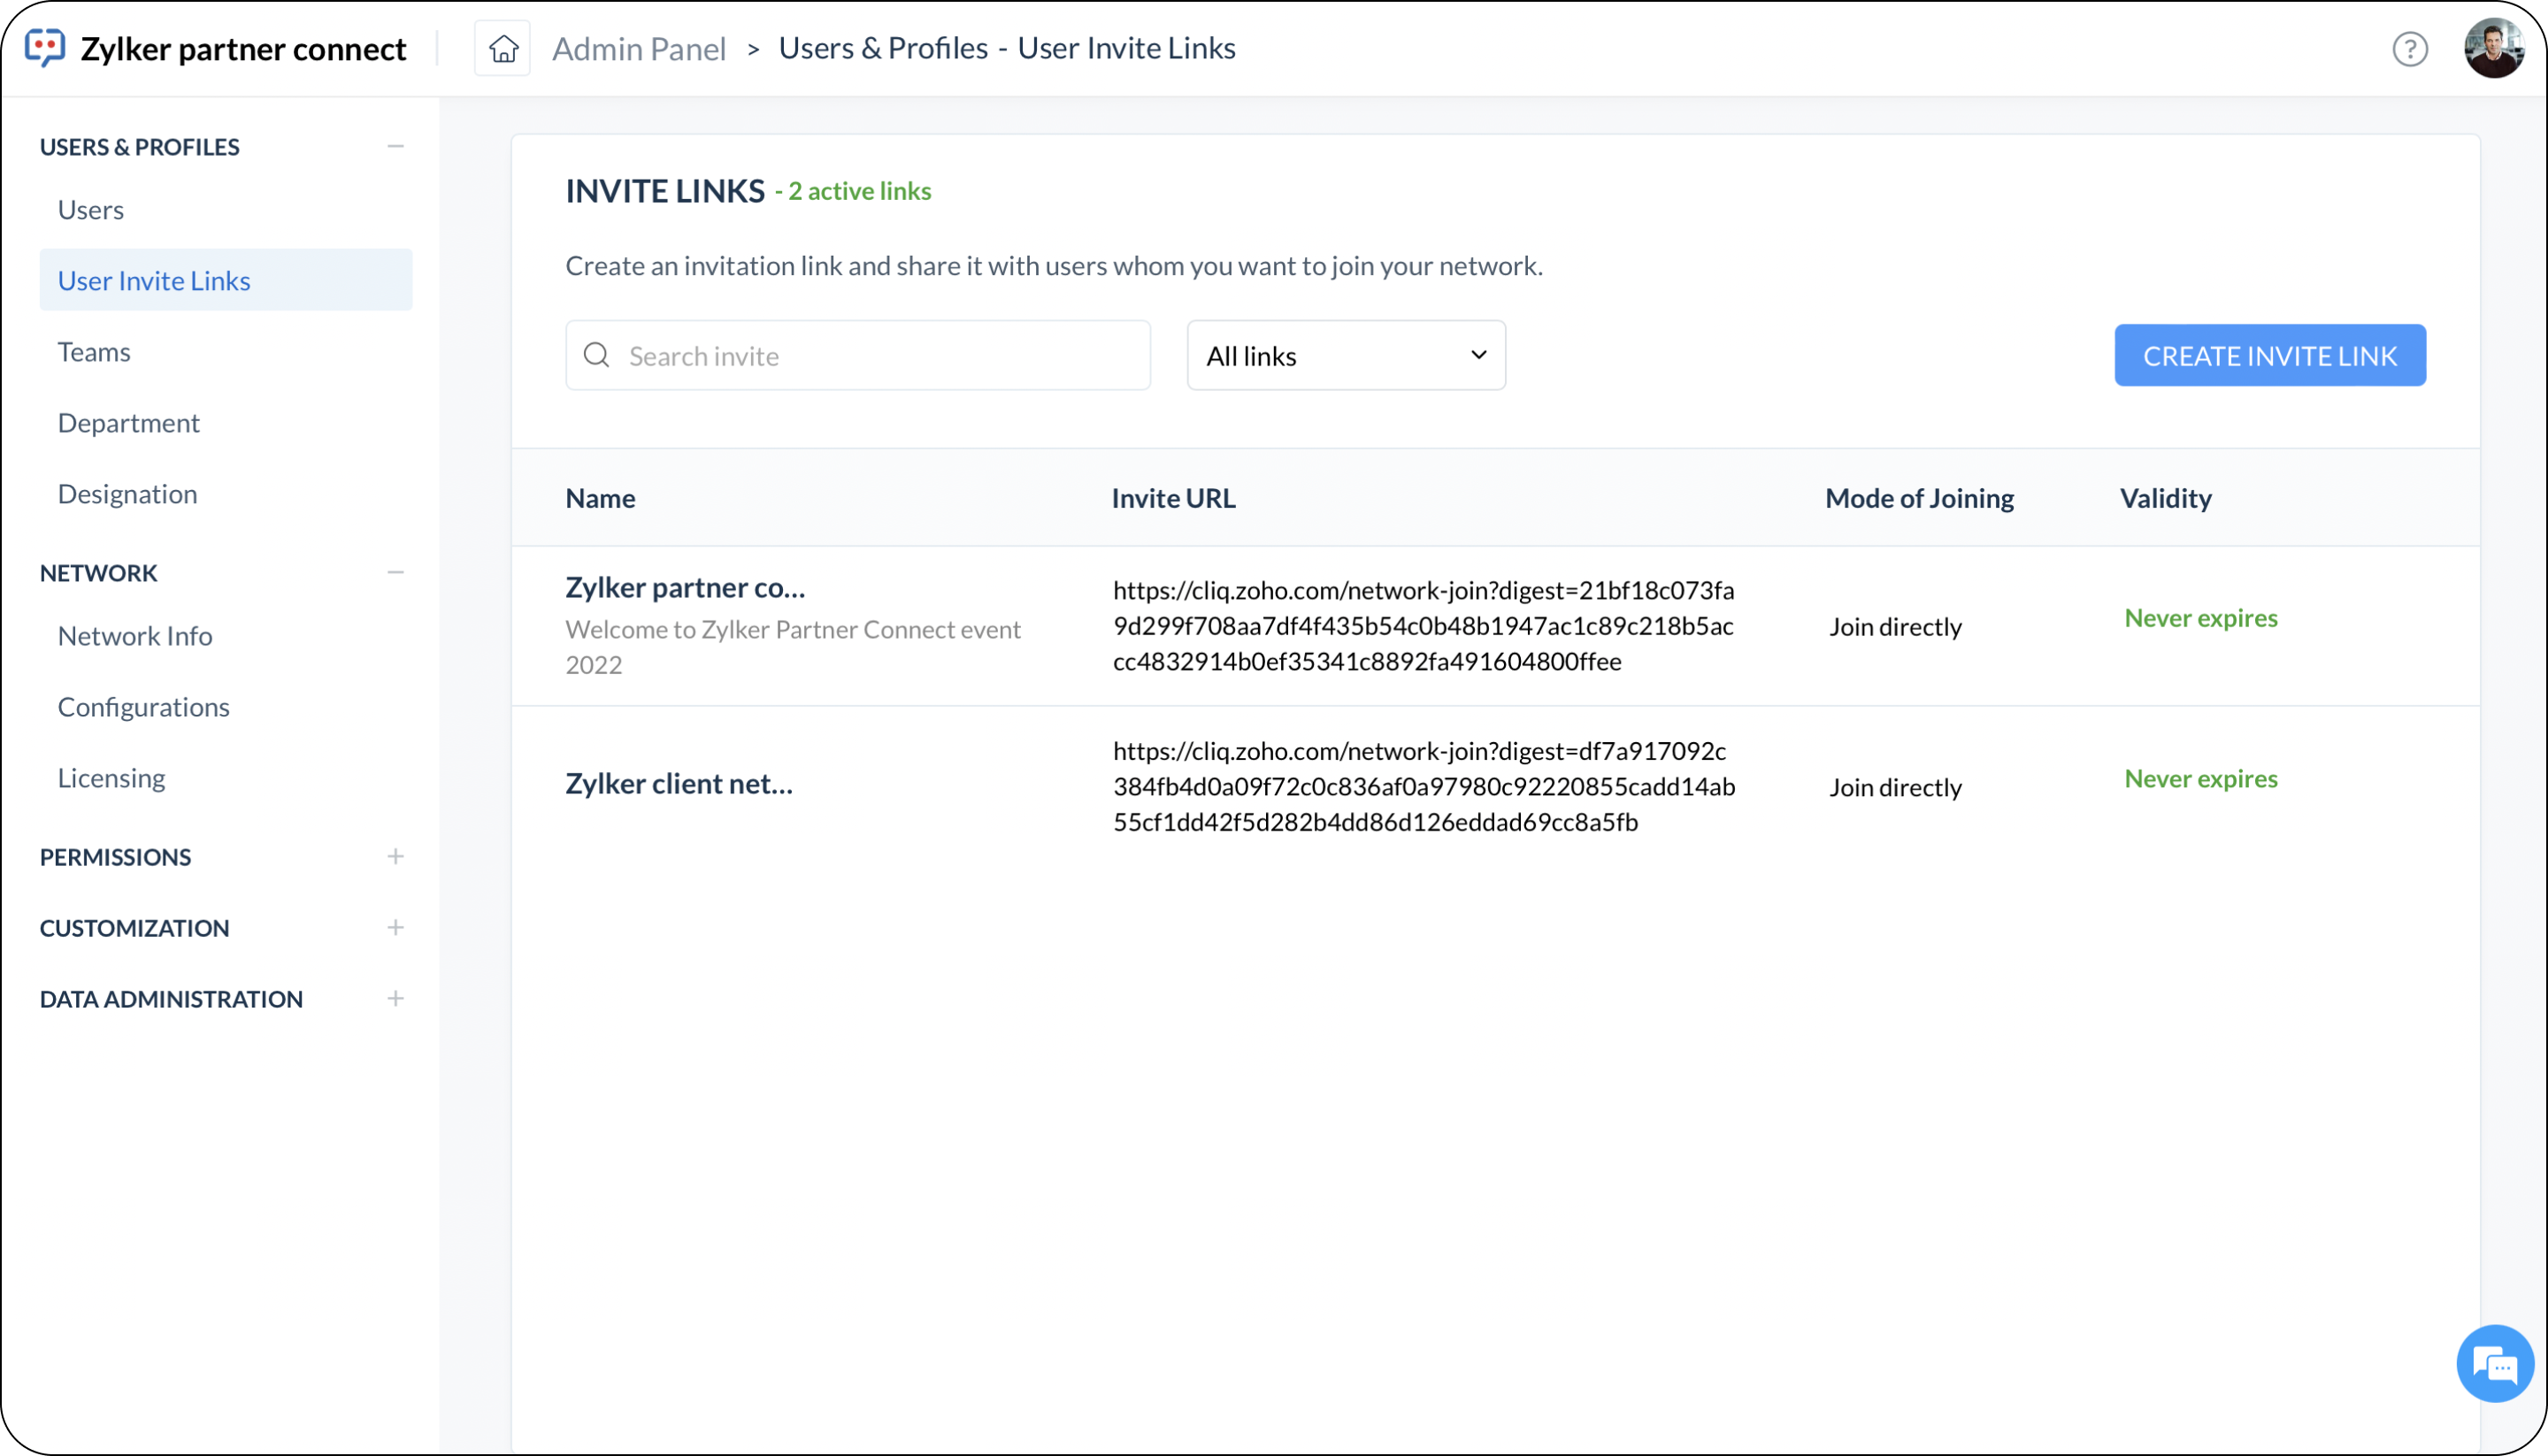The image size is (2548, 1456).
Task: Click Join directly in Zylker partner row
Action: point(1896,627)
